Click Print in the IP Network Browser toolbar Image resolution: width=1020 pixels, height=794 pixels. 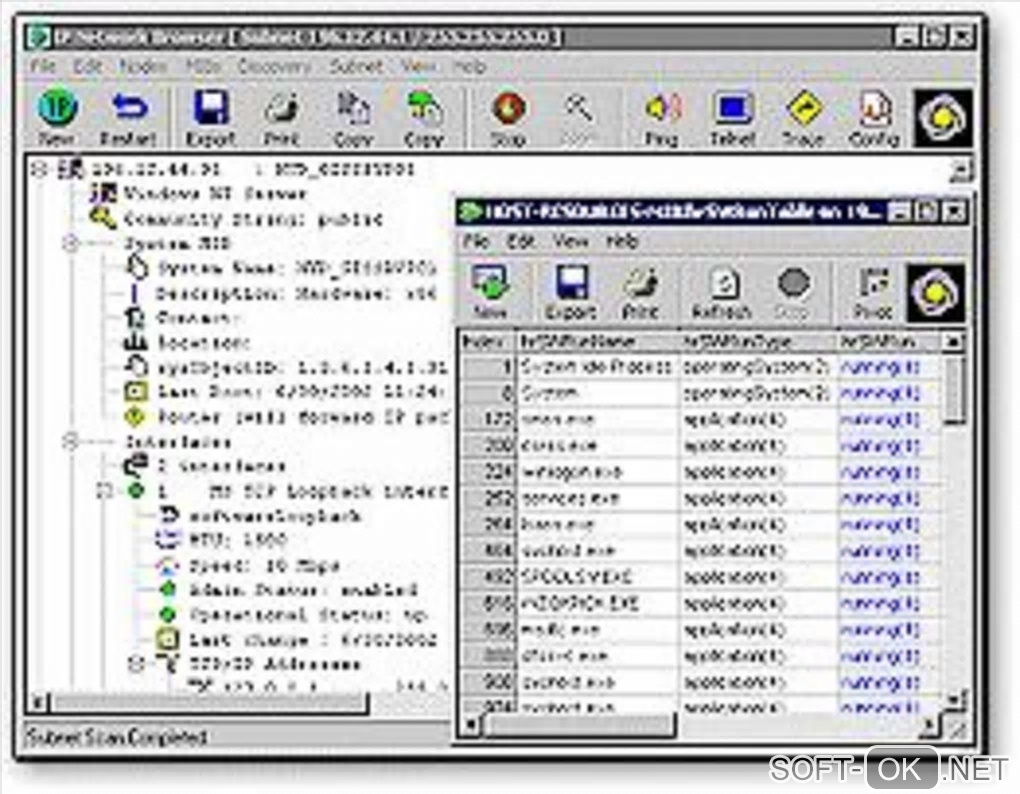(282, 118)
